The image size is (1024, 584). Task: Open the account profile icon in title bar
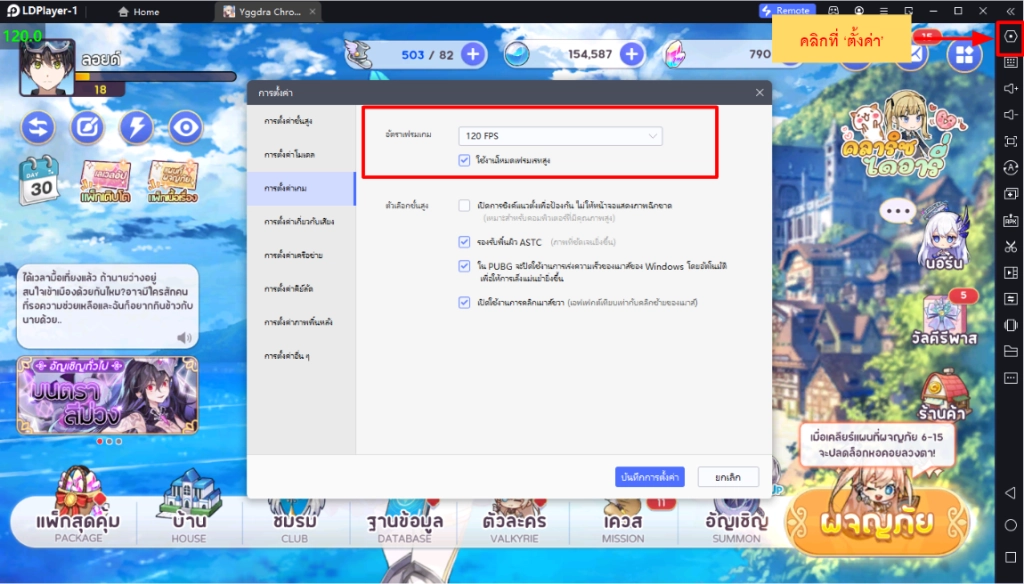859,11
